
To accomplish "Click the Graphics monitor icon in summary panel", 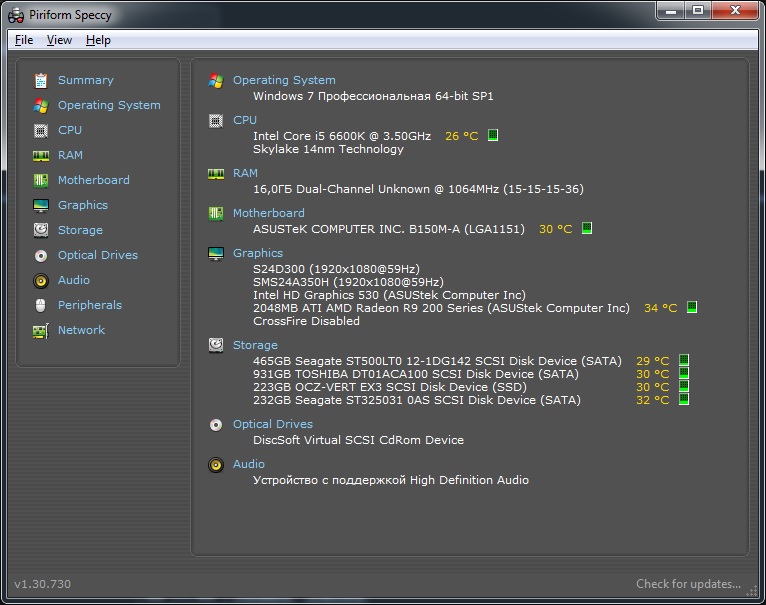I will click(x=215, y=254).
